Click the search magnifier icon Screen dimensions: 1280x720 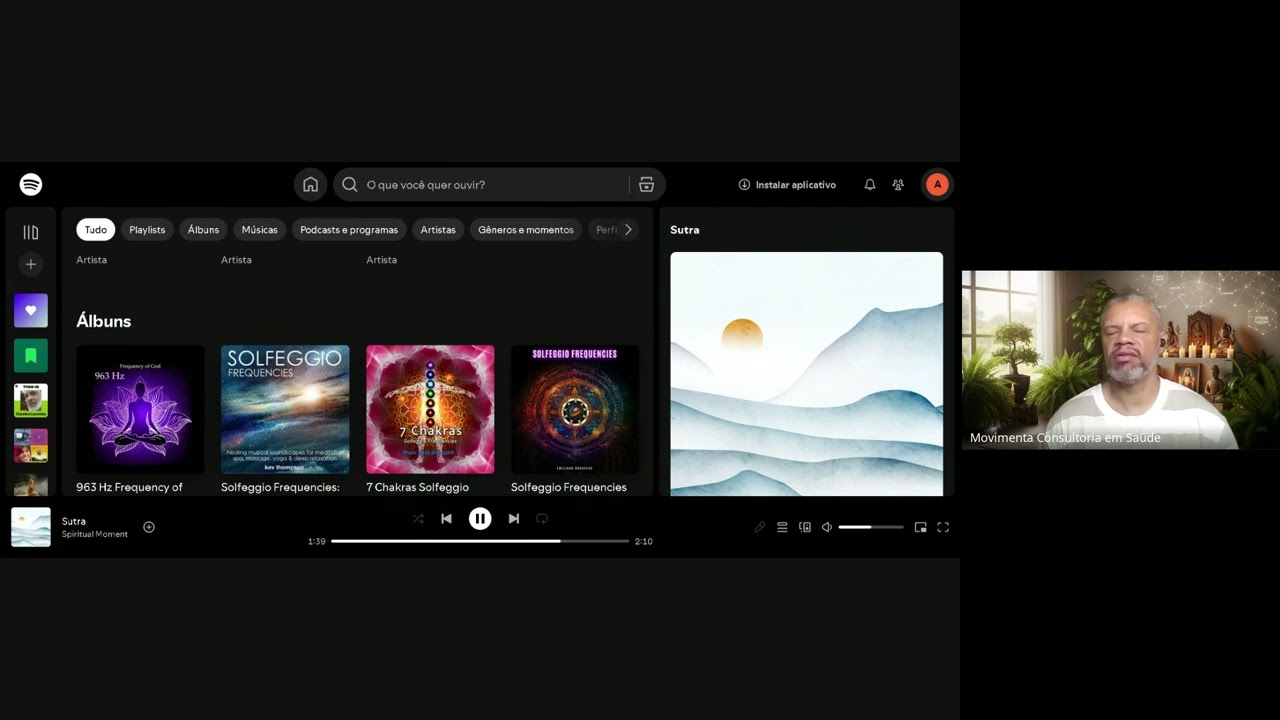point(350,185)
